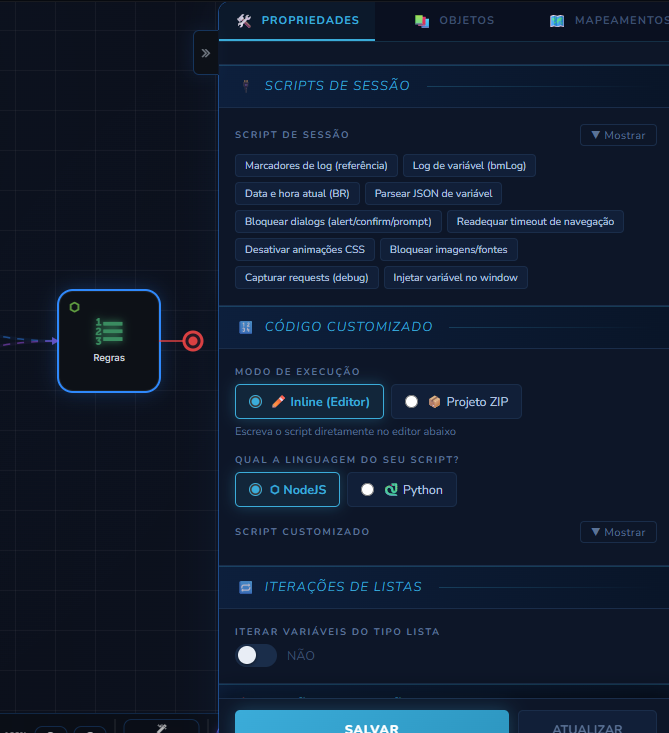This screenshot has height=733, width=669.
Task: Insert the Bloquear imagens/fontes snippet
Action: click(x=448, y=250)
